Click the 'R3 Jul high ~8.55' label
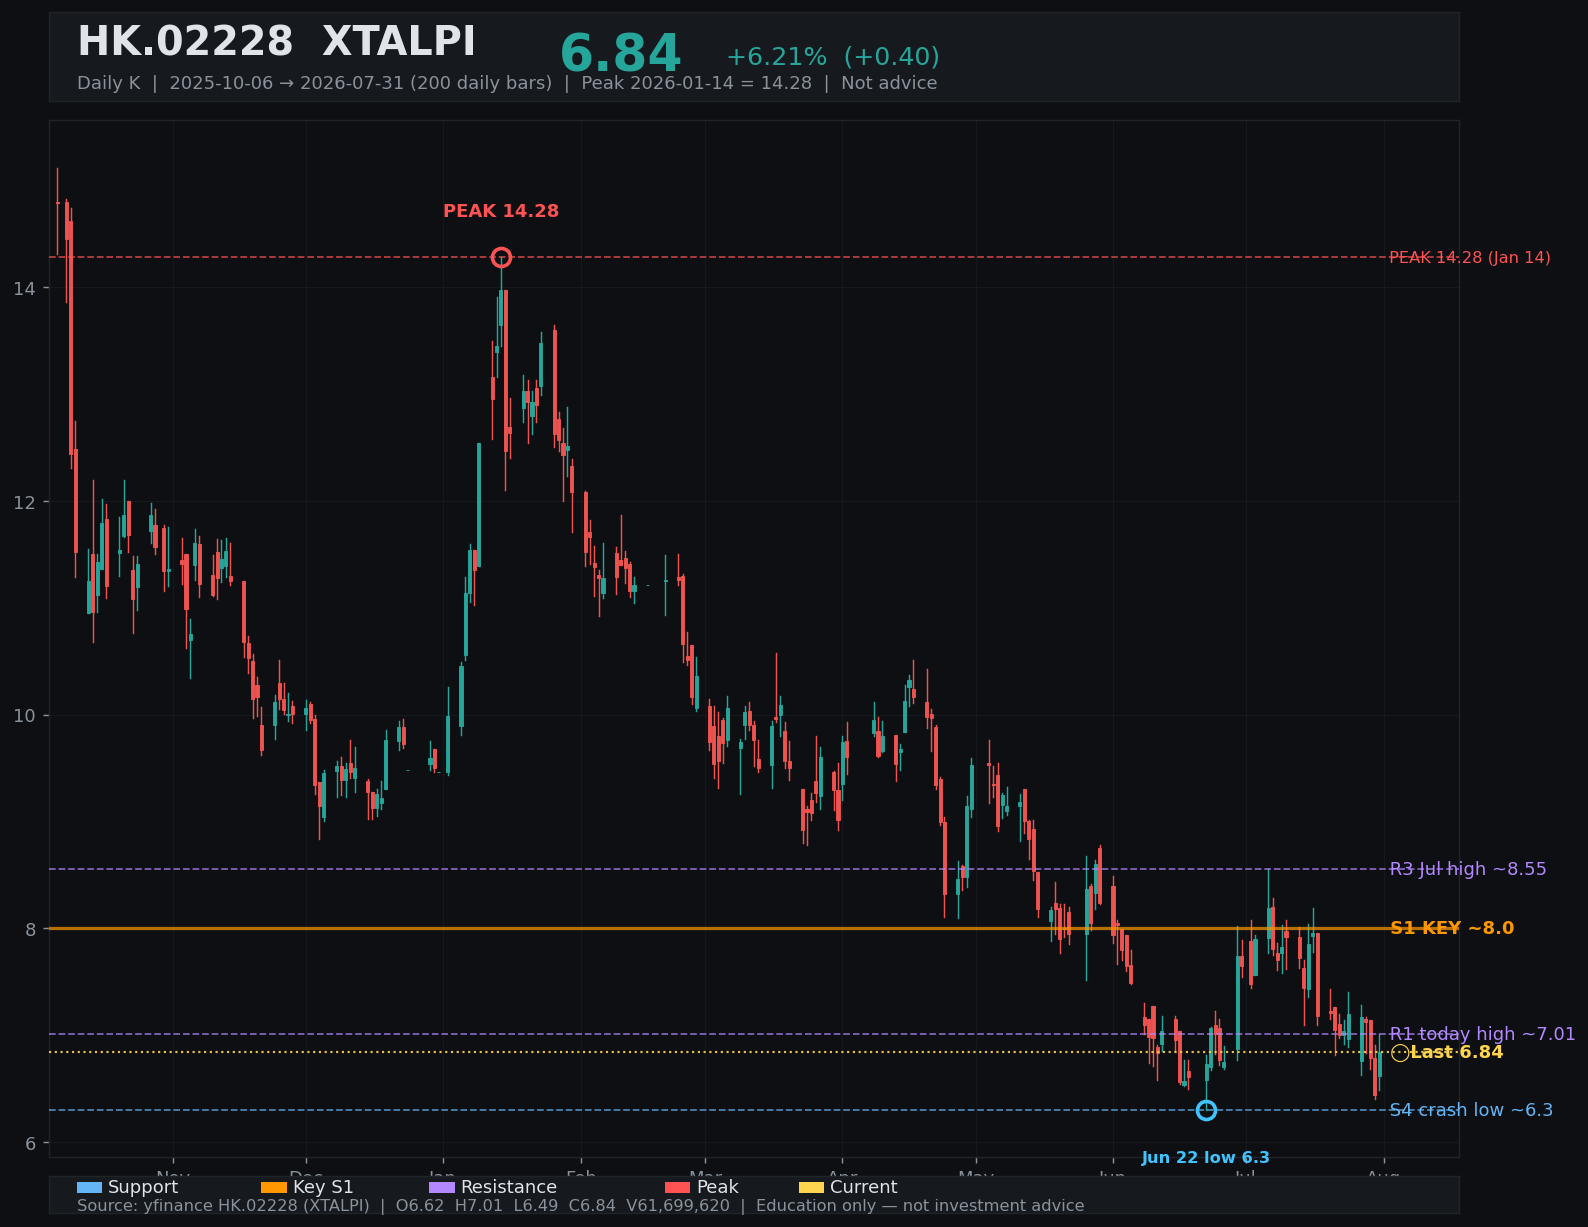The width and height of the screenshot is (1588, 1227). click(x=1468, y=869)
